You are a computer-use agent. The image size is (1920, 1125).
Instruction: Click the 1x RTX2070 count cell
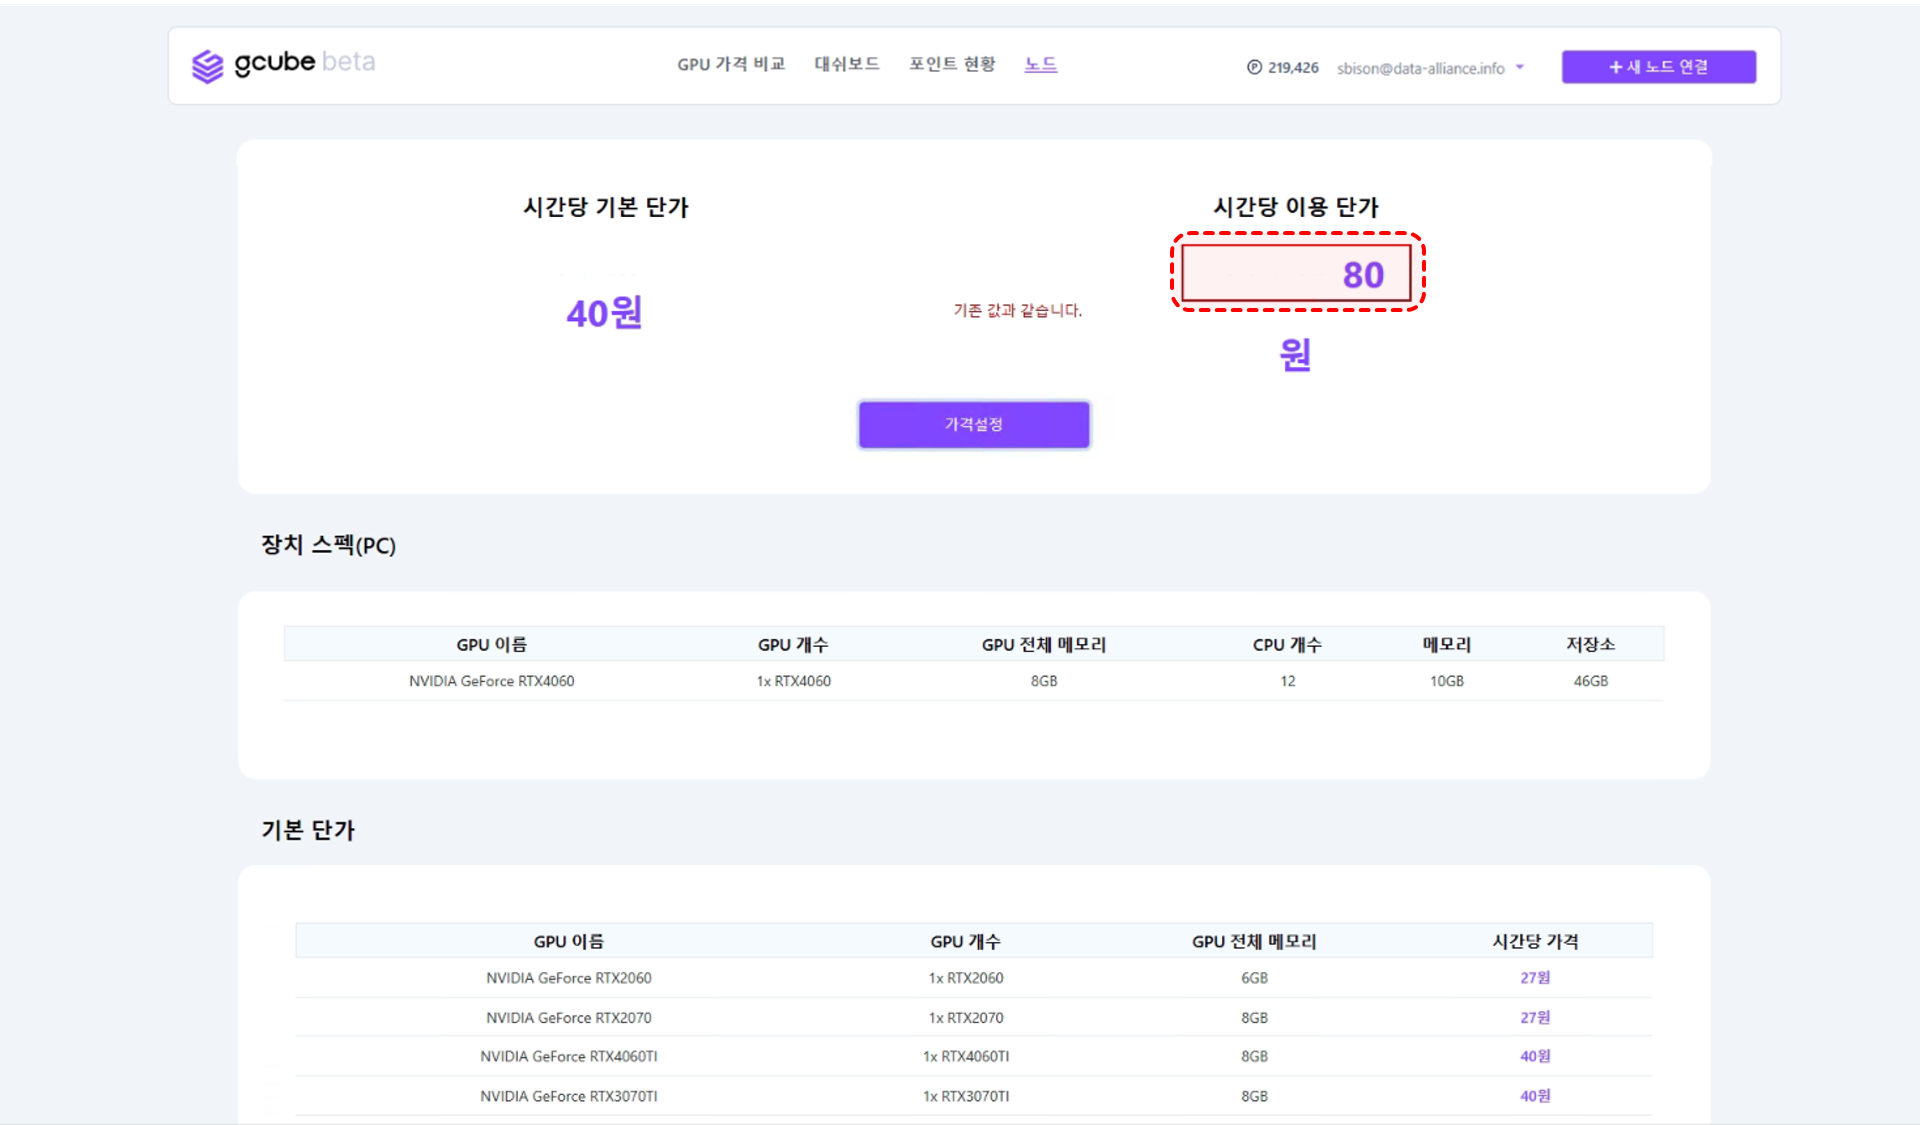[966, 1018]
